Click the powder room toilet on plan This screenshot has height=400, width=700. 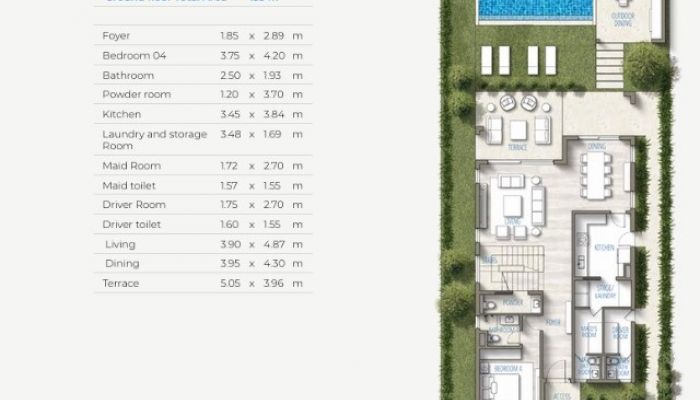click(x=490, y=305)
